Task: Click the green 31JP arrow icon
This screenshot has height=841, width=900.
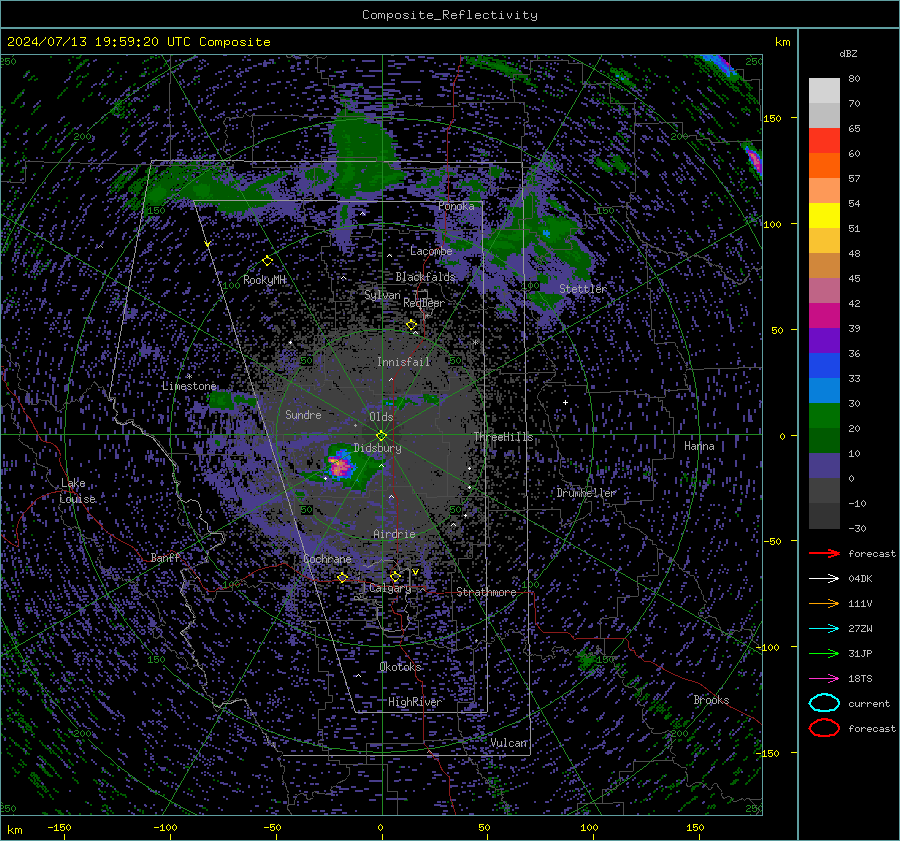Action: pos(824,653)
